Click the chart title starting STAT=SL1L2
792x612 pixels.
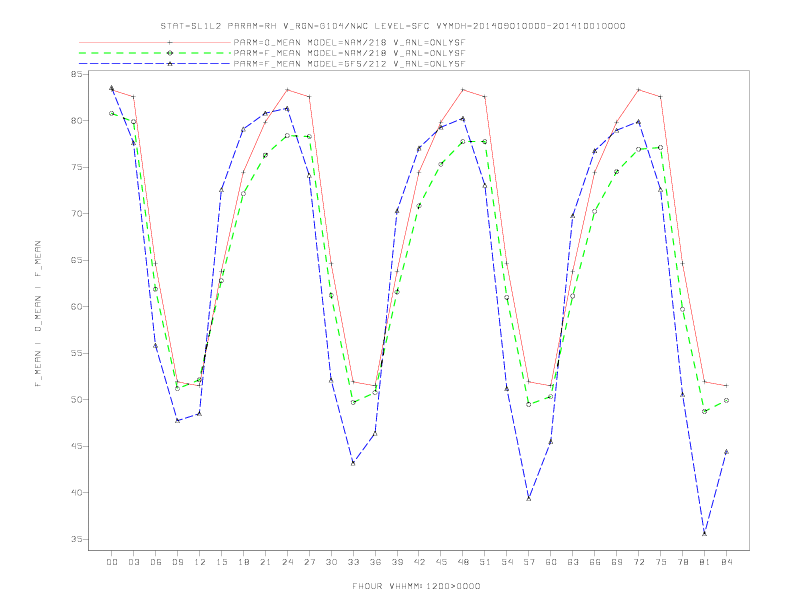392,26
